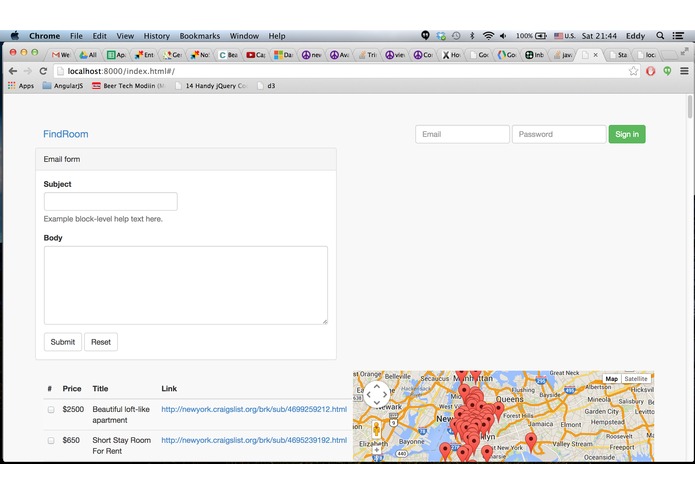The width and height of the screenshot is (695, 494).
Task: Click the battery status icon
Action: coord(541,36)
